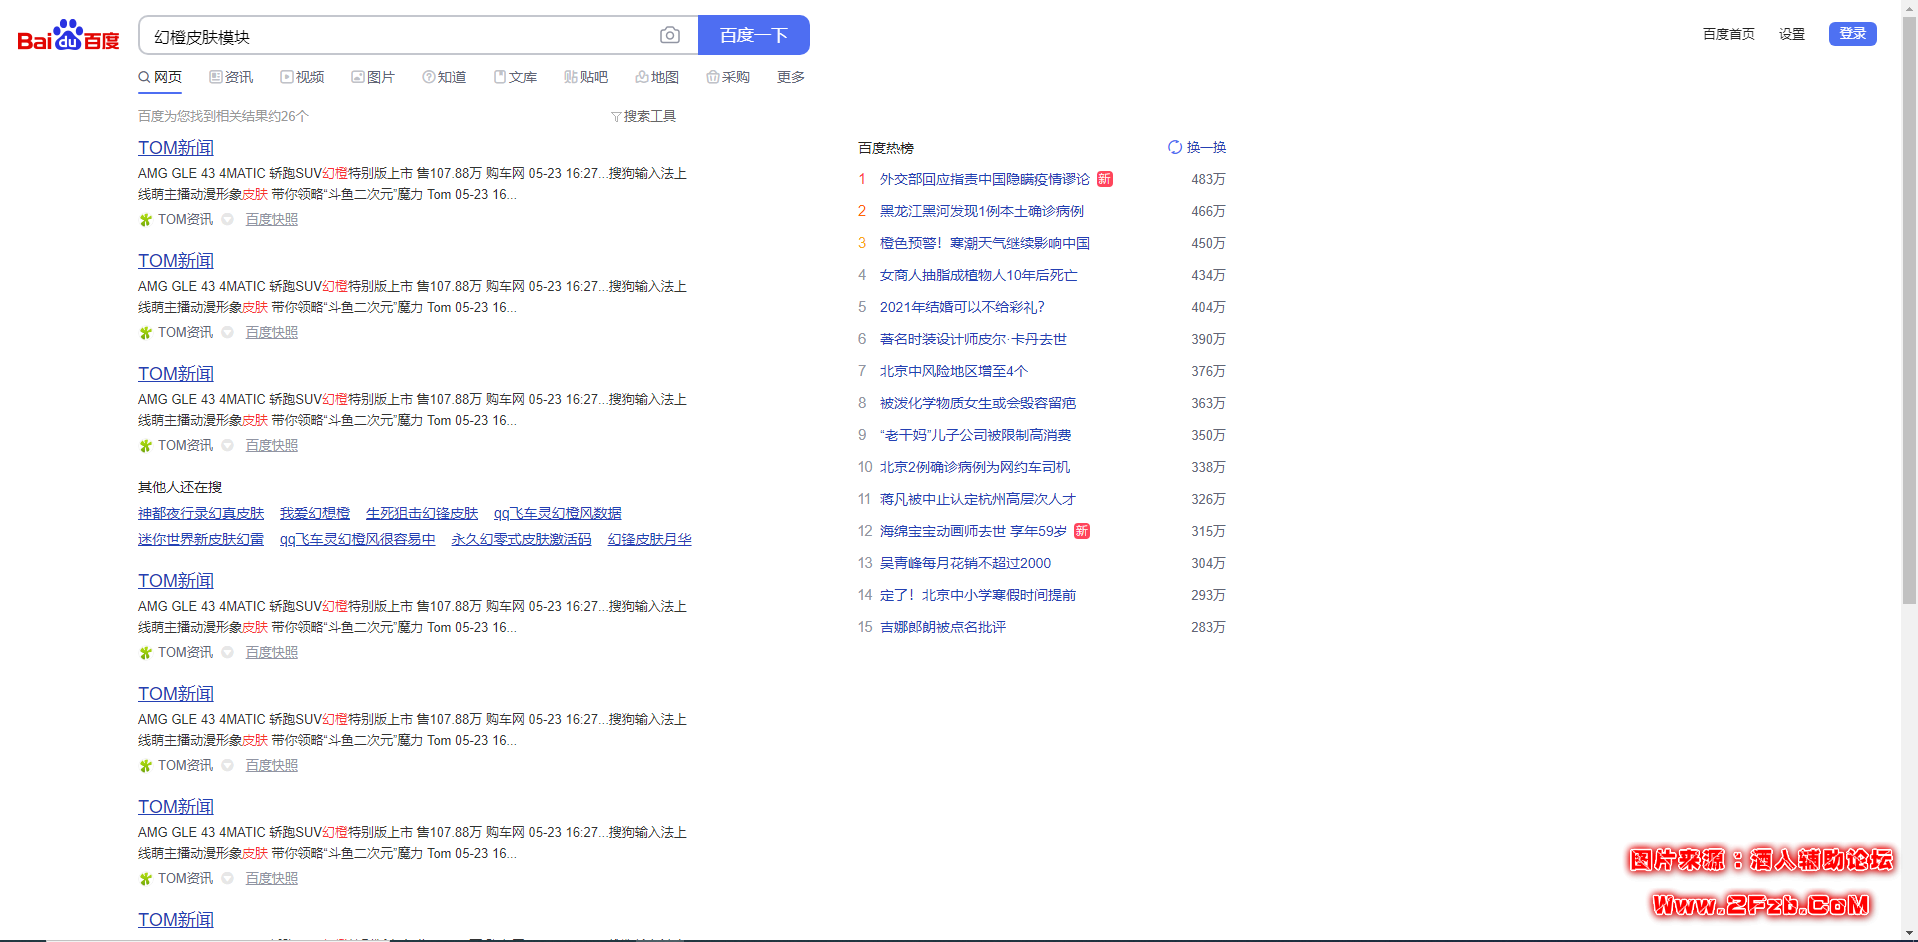Open related search 迷你世界新皮肤幻雷
This screenshot has height=942, width=1918.
pyautogui.click(x=201, y=539)
